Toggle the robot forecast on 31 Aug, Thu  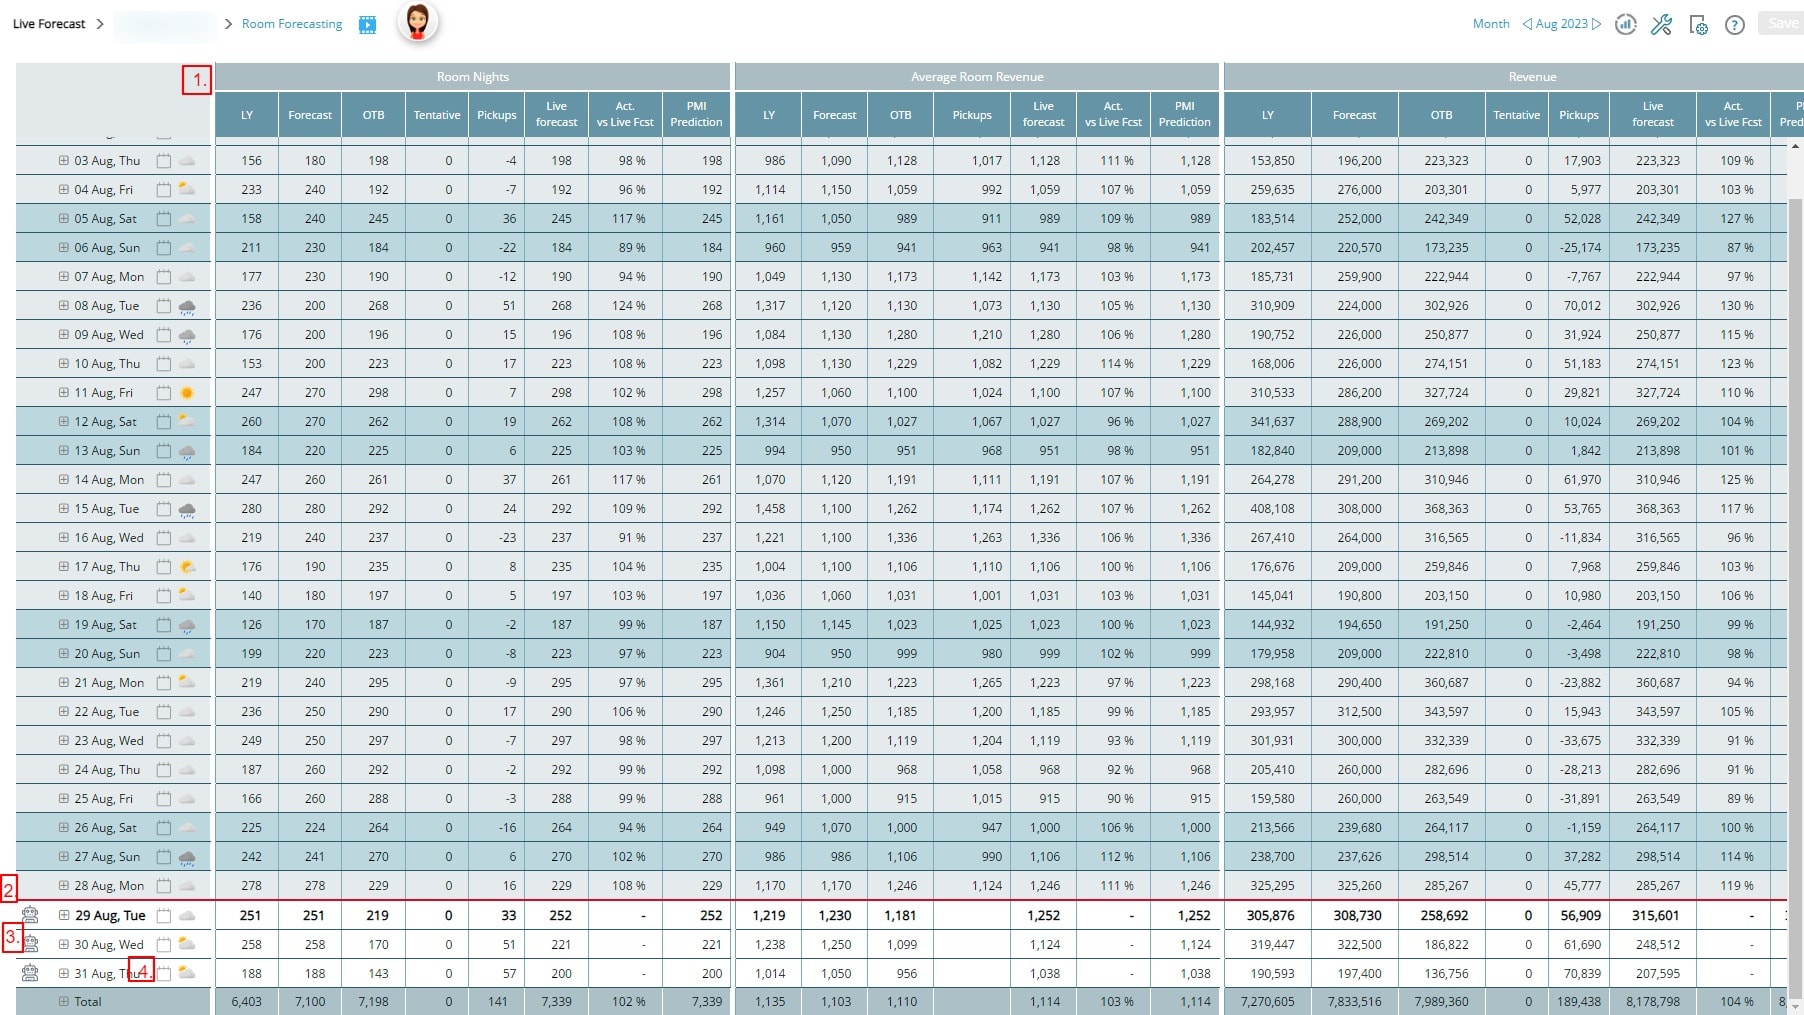point(30,973)
